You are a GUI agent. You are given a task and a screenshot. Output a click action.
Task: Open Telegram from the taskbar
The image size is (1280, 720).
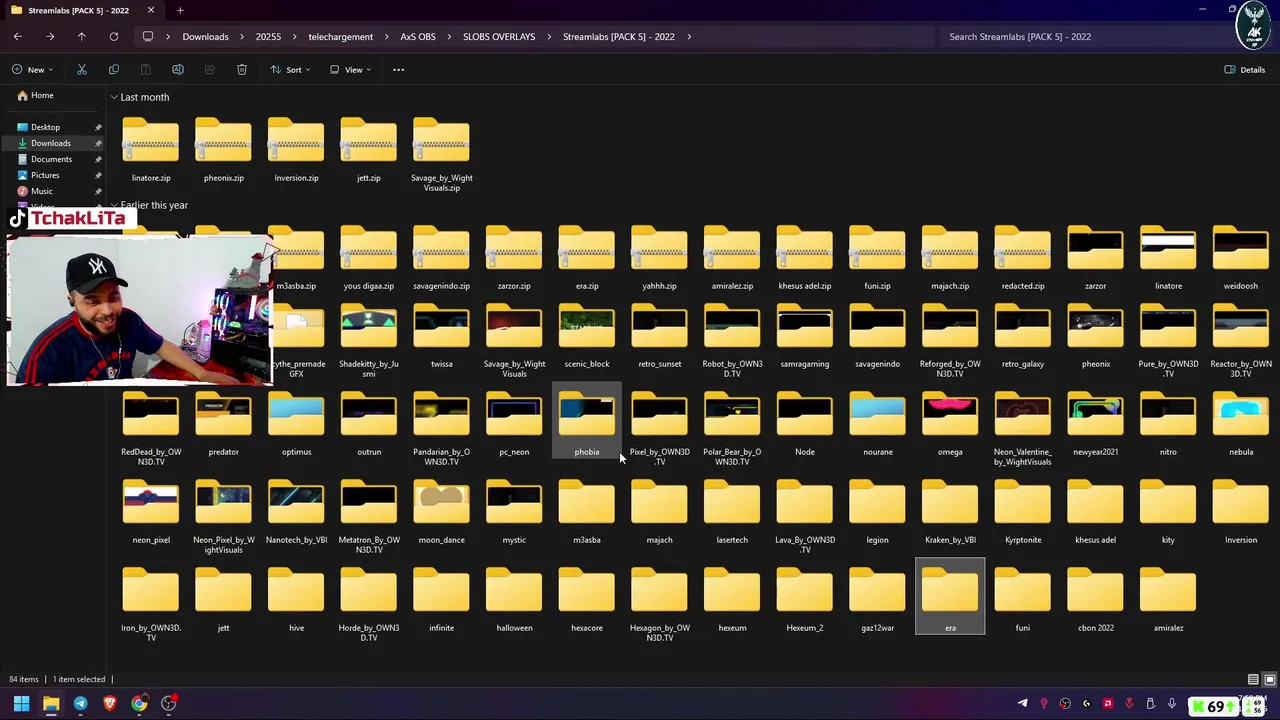80,703
